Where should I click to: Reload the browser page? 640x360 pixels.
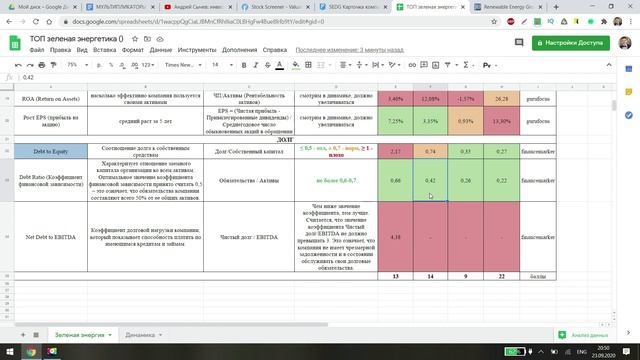tap(36, 22)
